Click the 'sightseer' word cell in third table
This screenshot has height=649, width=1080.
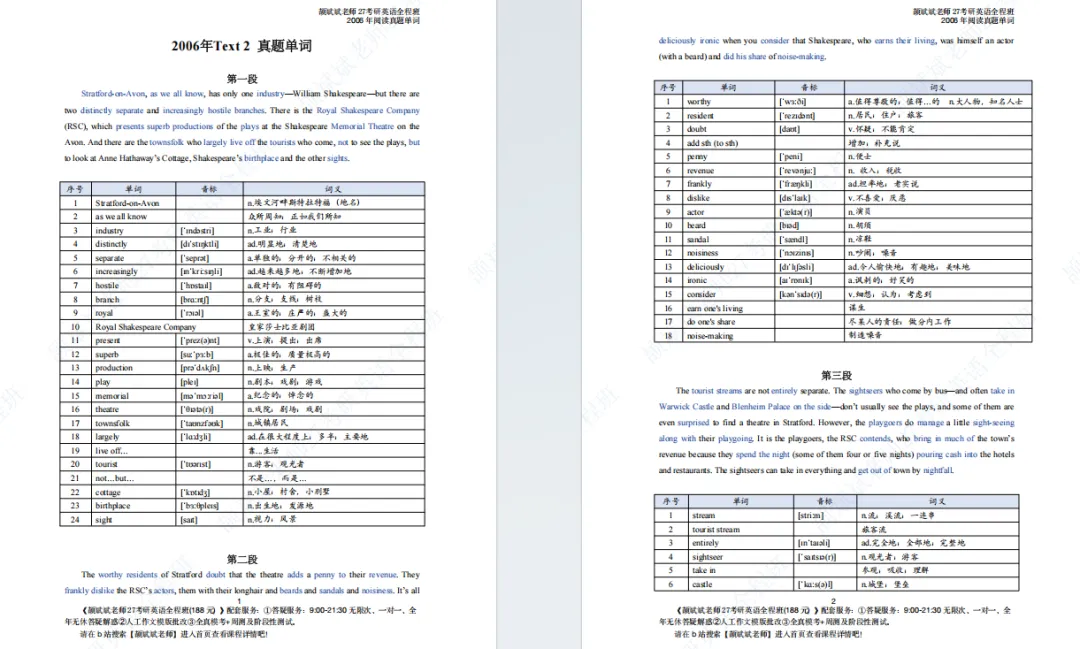pos(740,557)
